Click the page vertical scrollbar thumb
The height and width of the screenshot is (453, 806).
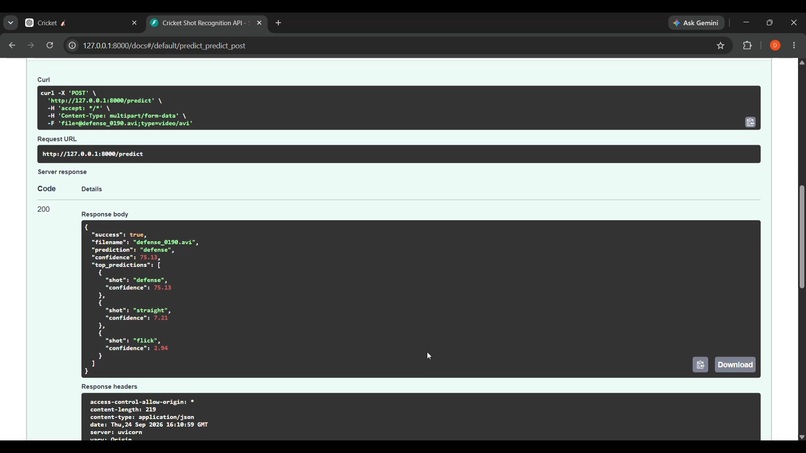[801, 237]
